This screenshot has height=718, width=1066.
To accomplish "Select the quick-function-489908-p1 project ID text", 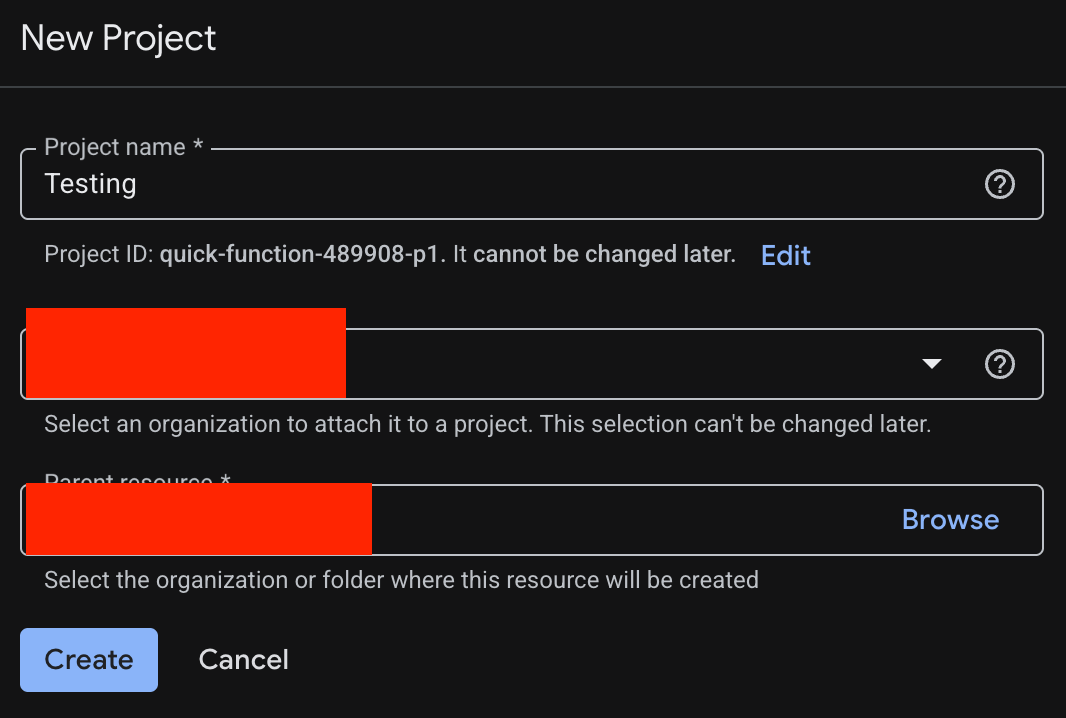I will point(299,254).
